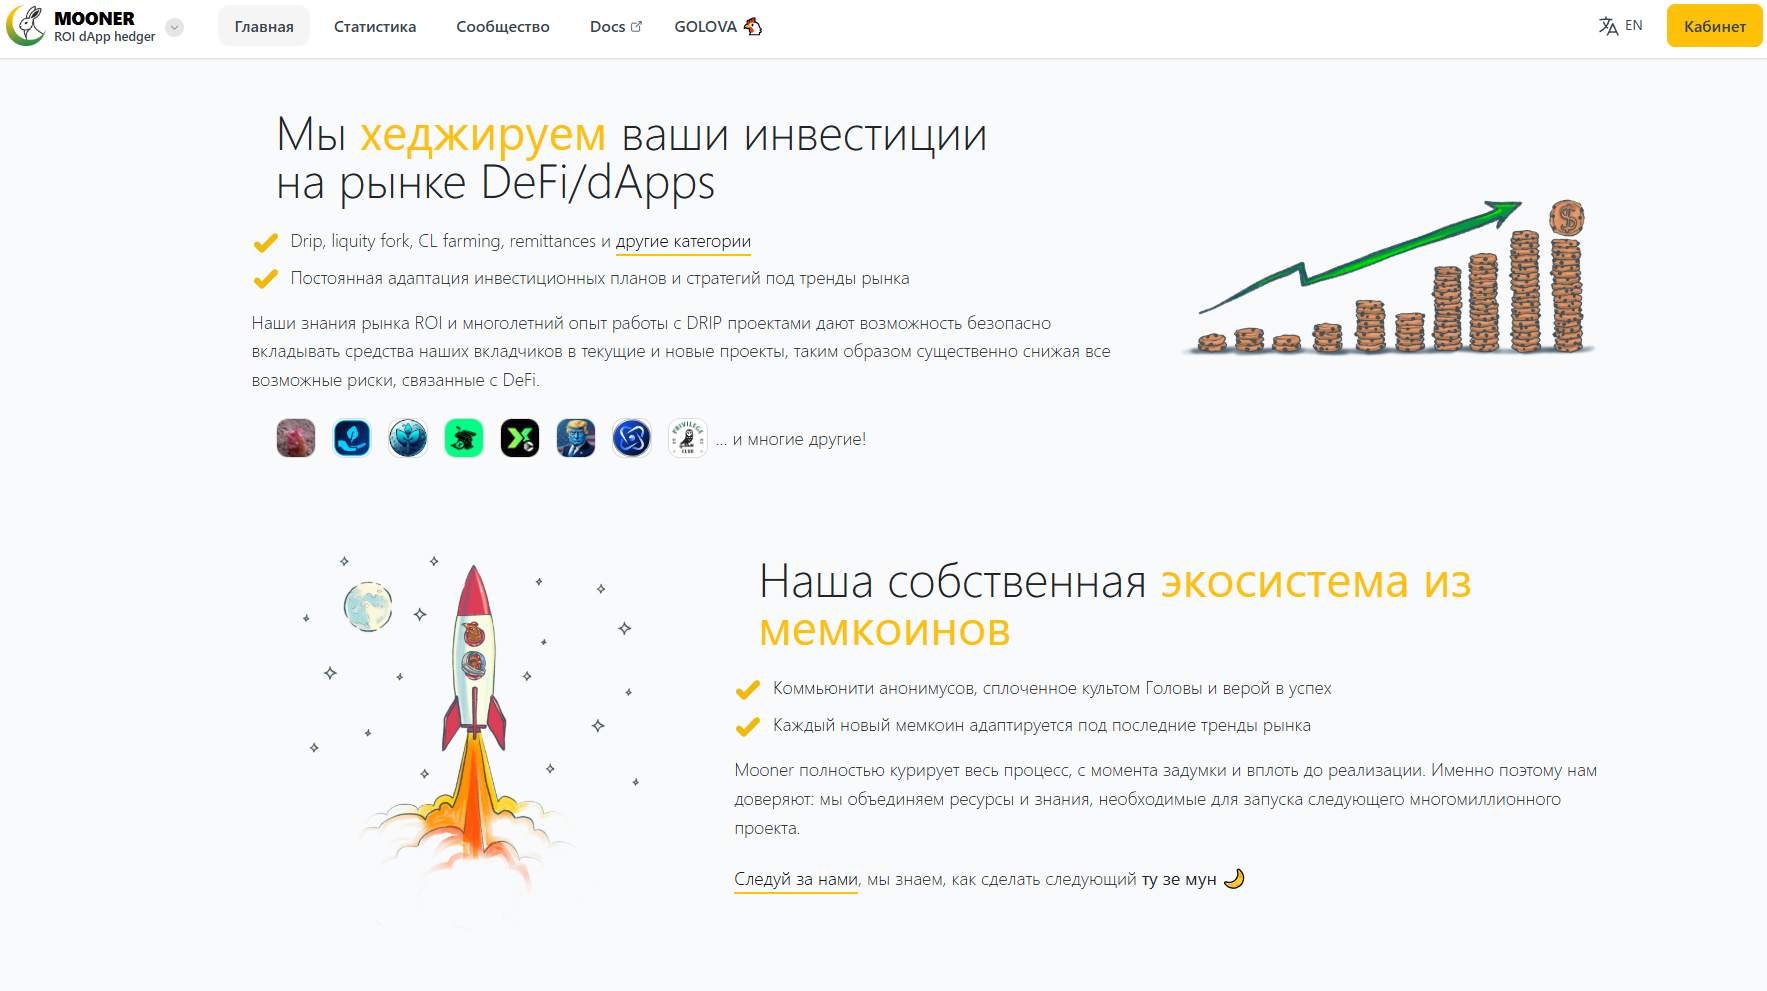Screen dimensions: 1767x991
Task: Open the GOLOVA menu item
Action: pyautogui.click(x=718, y=27)
